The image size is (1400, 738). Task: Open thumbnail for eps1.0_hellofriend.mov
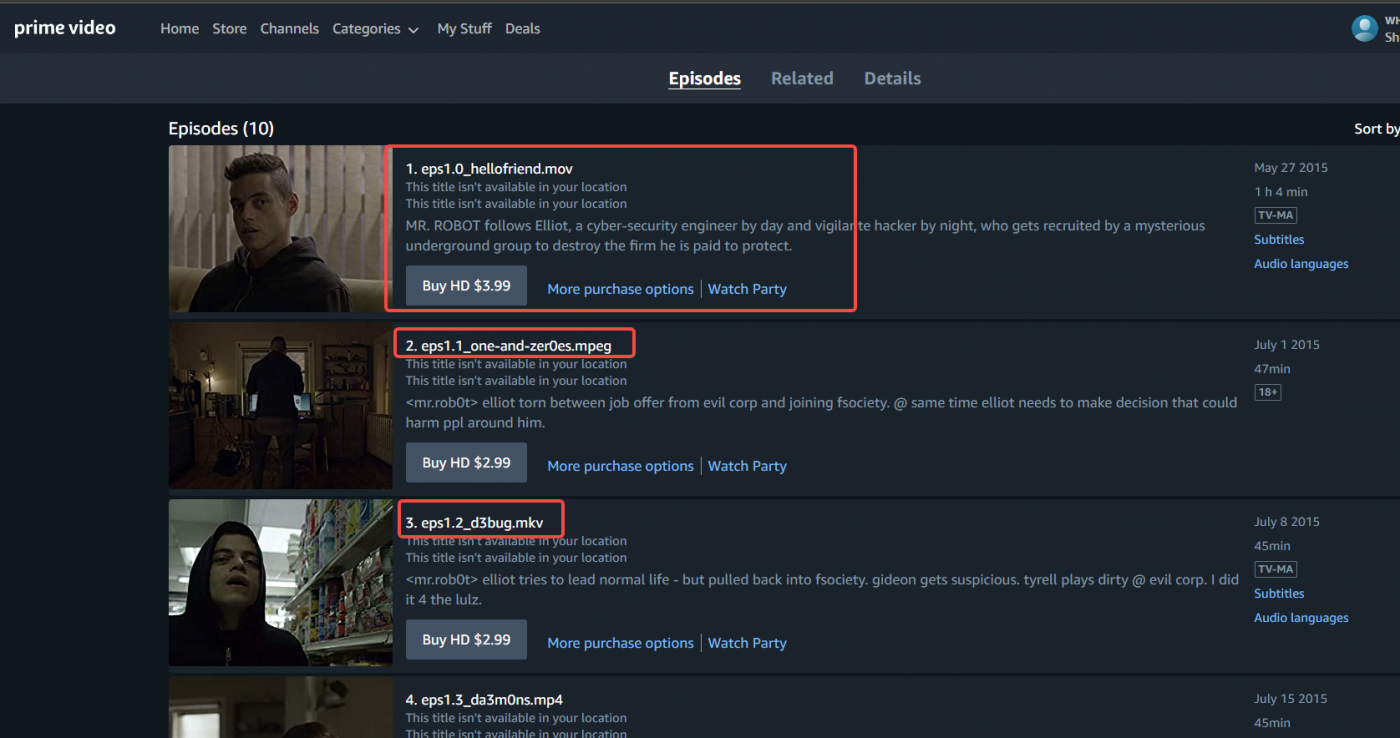click(x=280, y=229)
